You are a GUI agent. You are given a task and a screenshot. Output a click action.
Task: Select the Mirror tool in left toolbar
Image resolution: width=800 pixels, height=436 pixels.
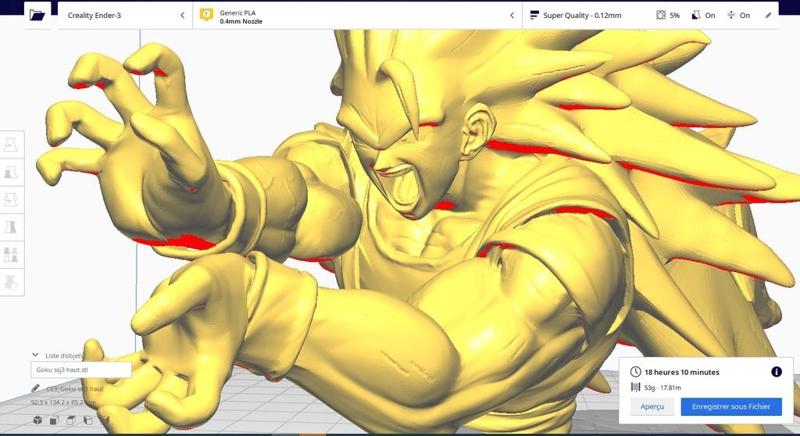coord(11,226)
